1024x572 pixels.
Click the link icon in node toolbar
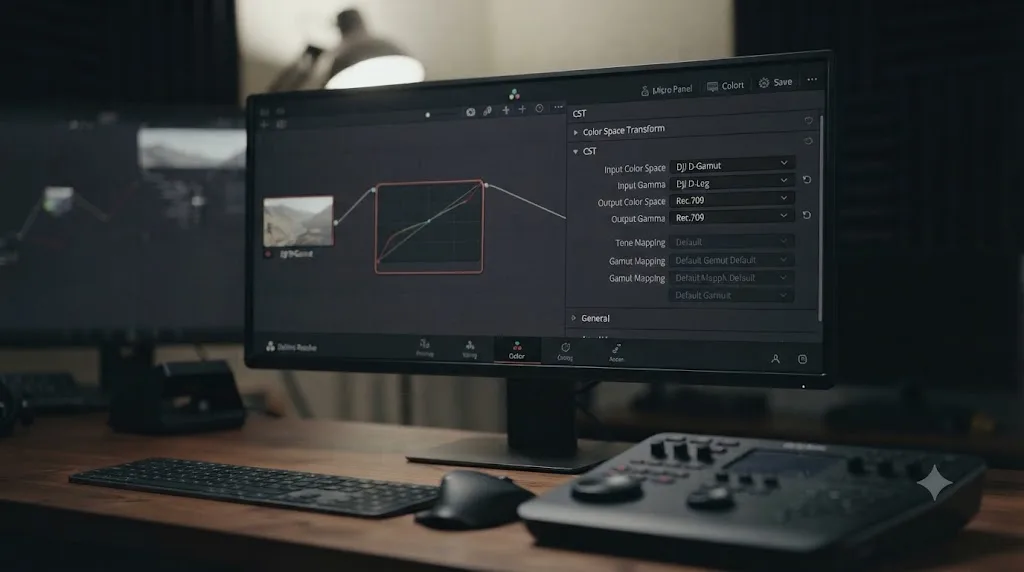(x=487, y=111)
